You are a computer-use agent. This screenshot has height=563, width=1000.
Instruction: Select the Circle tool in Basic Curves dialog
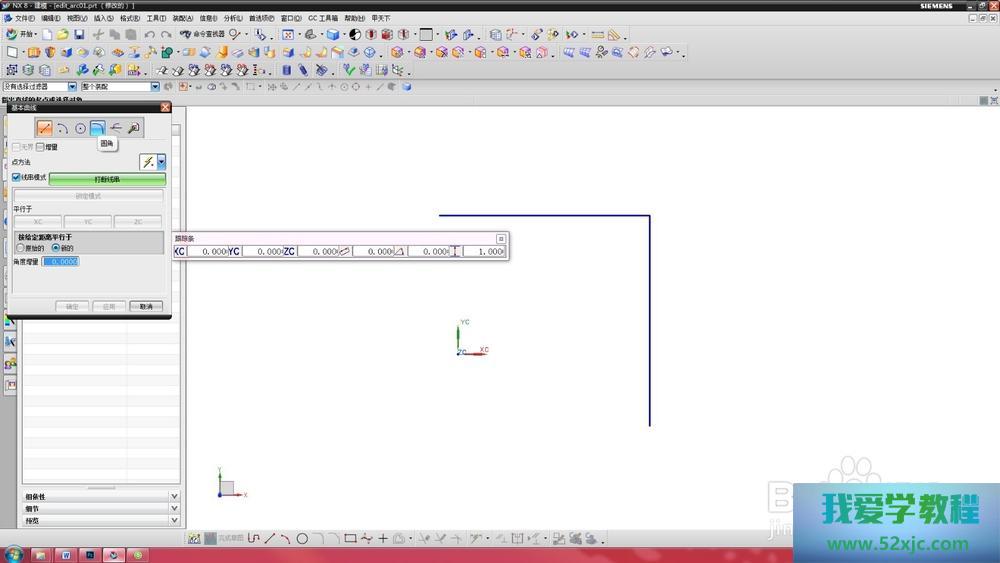coord(80,128)
